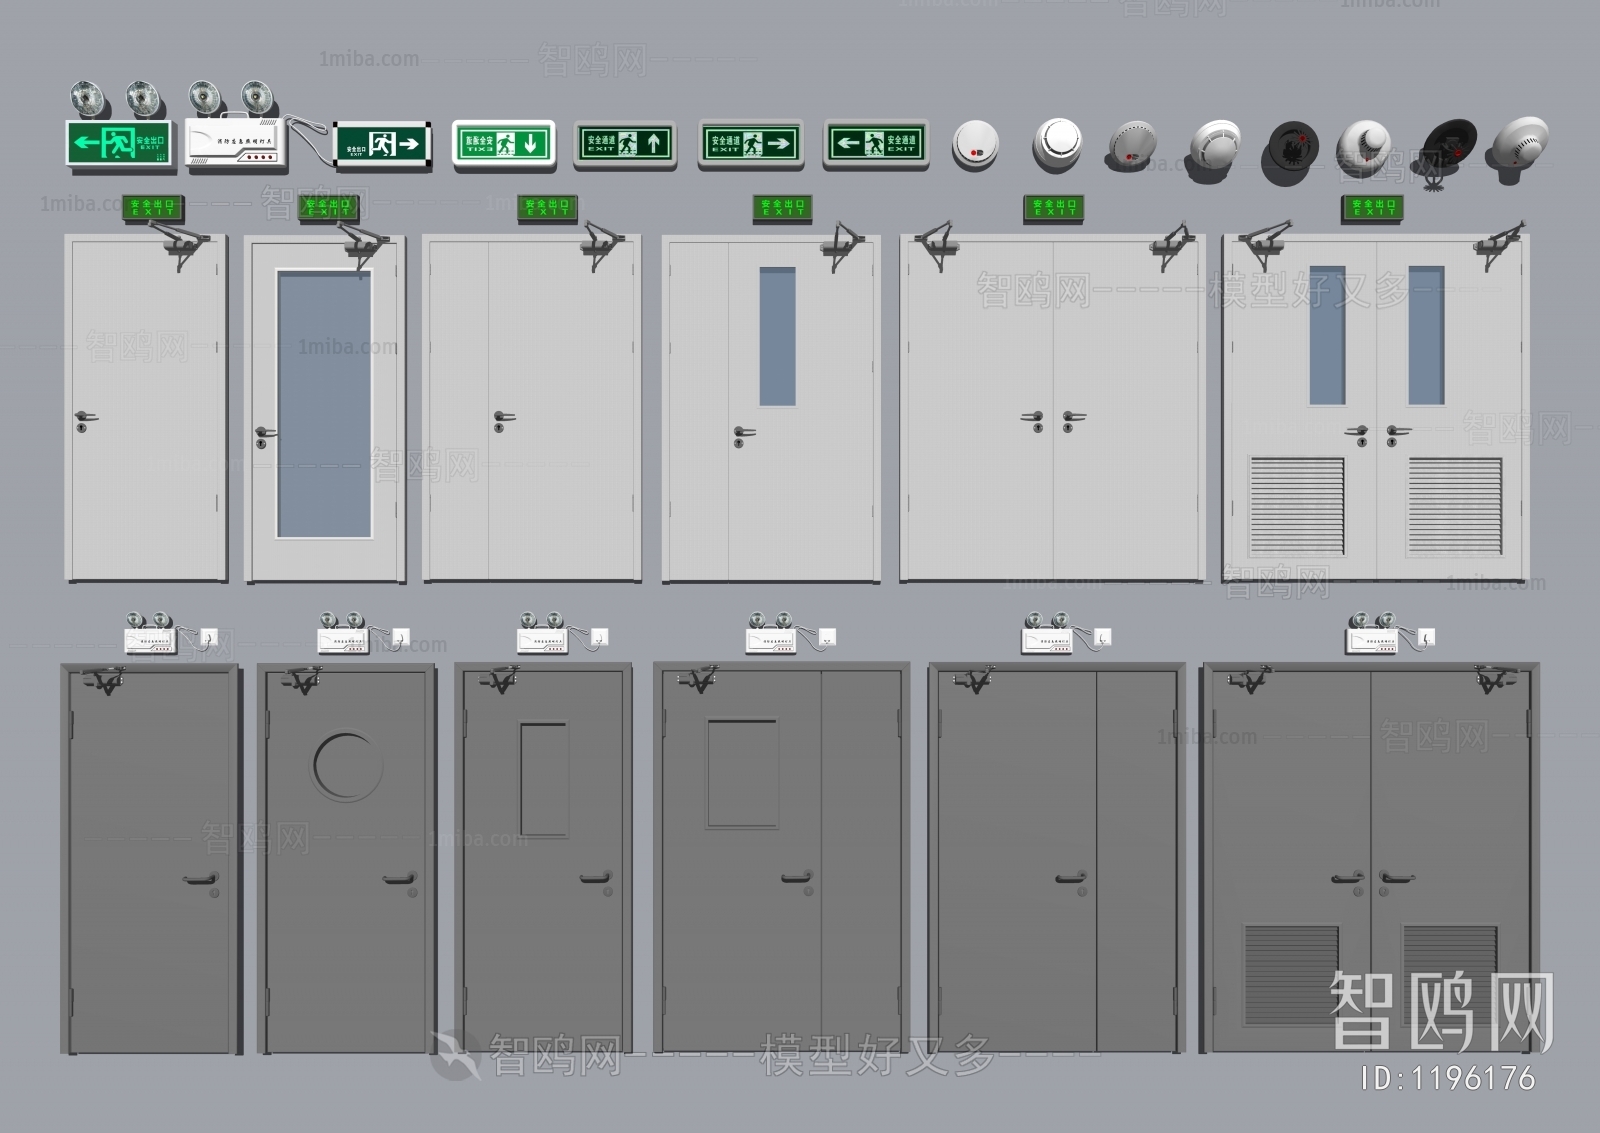This screenshot has width=1600, height=1133.
Task: Pick the white double door with louvers
Action: pos(1376,409)
